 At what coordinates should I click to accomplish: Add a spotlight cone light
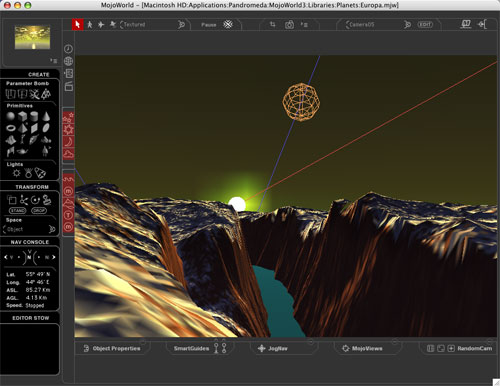click(x=40, y=173)
